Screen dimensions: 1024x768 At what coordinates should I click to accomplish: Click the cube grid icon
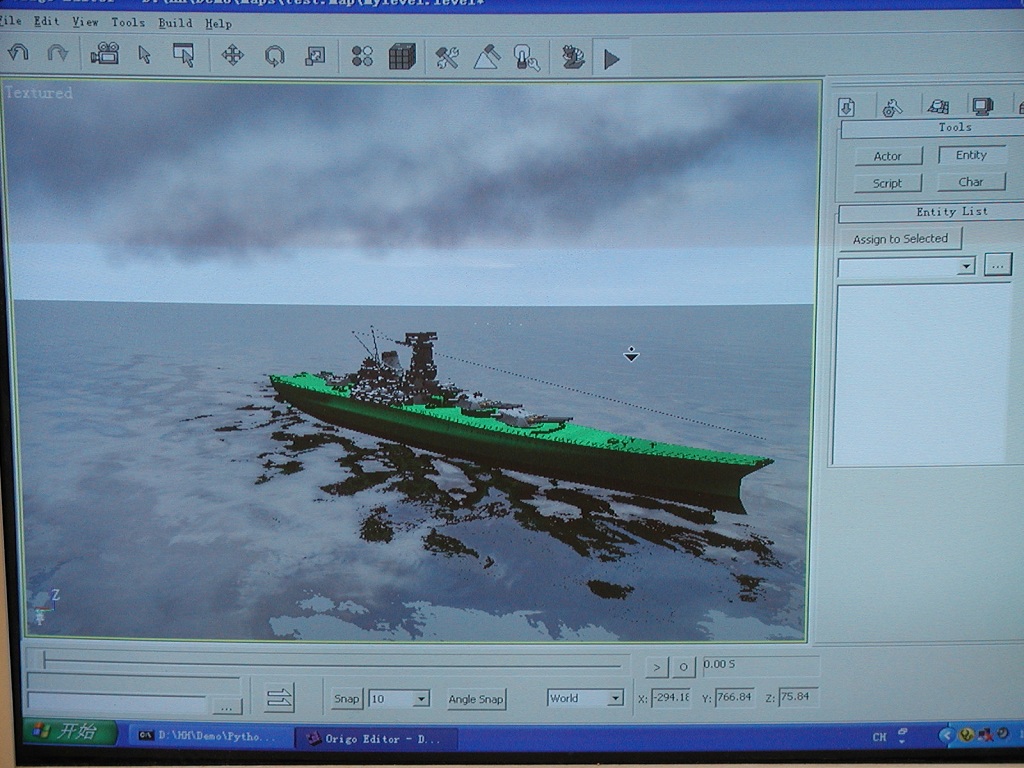(402, 57)
